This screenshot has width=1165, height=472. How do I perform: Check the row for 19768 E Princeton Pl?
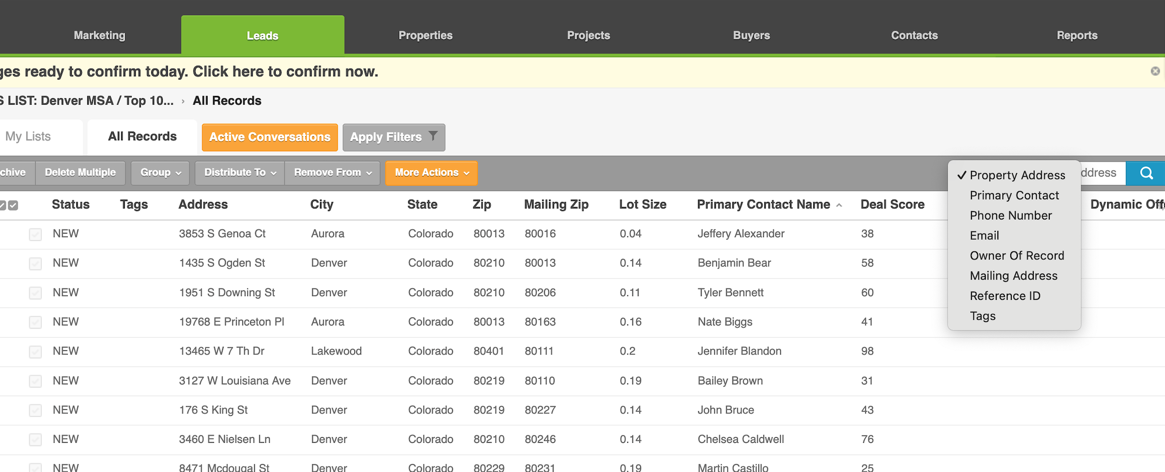[x=35, y=322]
